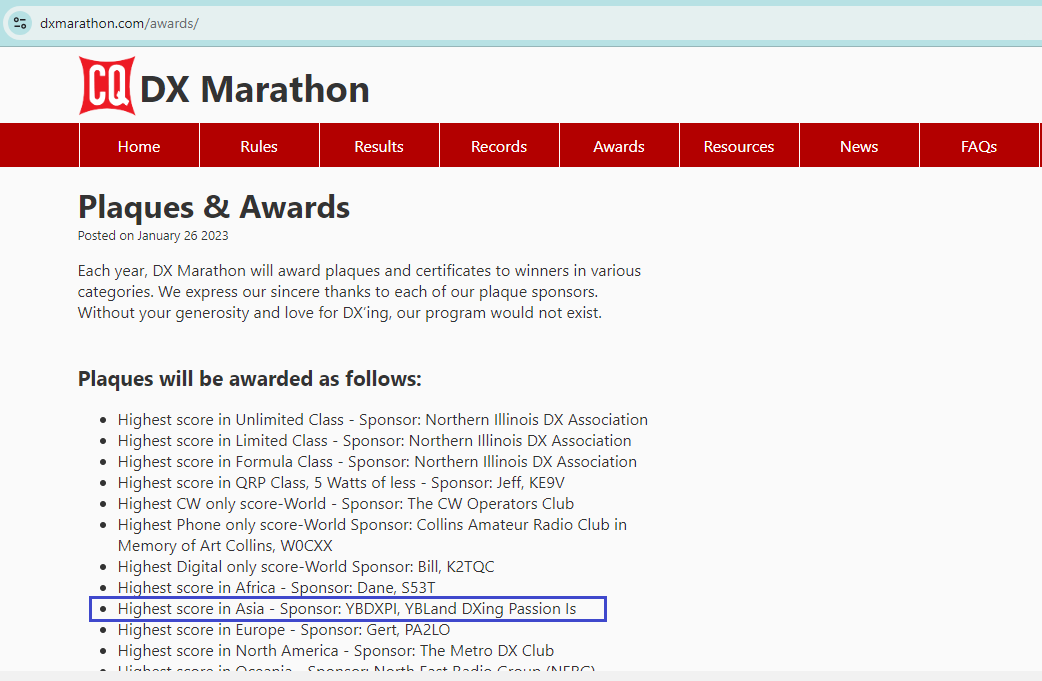This screenshot has width=1042, height=681.
Task: Click the Highest Phone only score-World line
Action: 372,535
